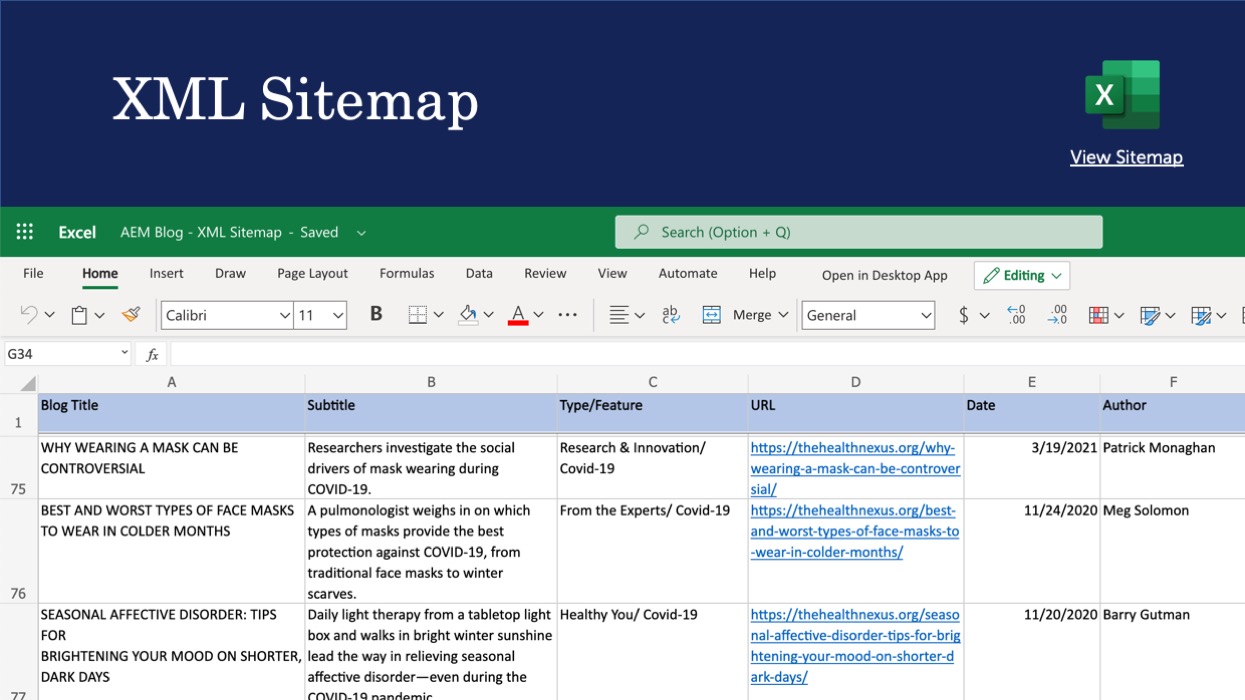Open the font size 11 dropdown

coord(338,316)
